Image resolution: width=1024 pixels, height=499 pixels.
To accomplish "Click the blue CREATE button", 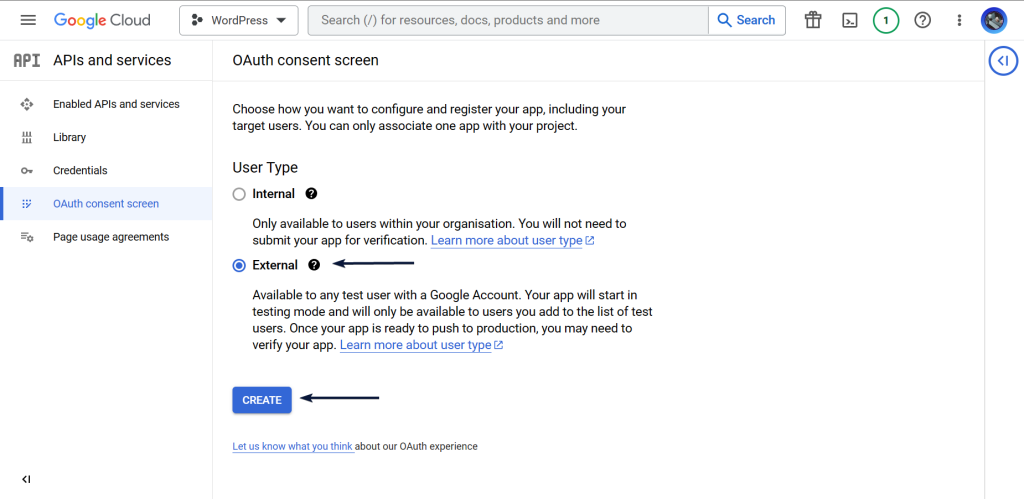I will pos(262,400).
